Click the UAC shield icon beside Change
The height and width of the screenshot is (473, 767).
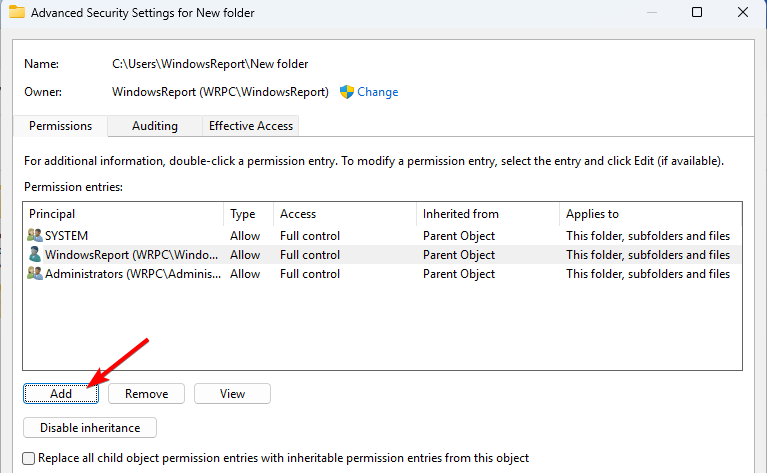[x=347, y=92]
